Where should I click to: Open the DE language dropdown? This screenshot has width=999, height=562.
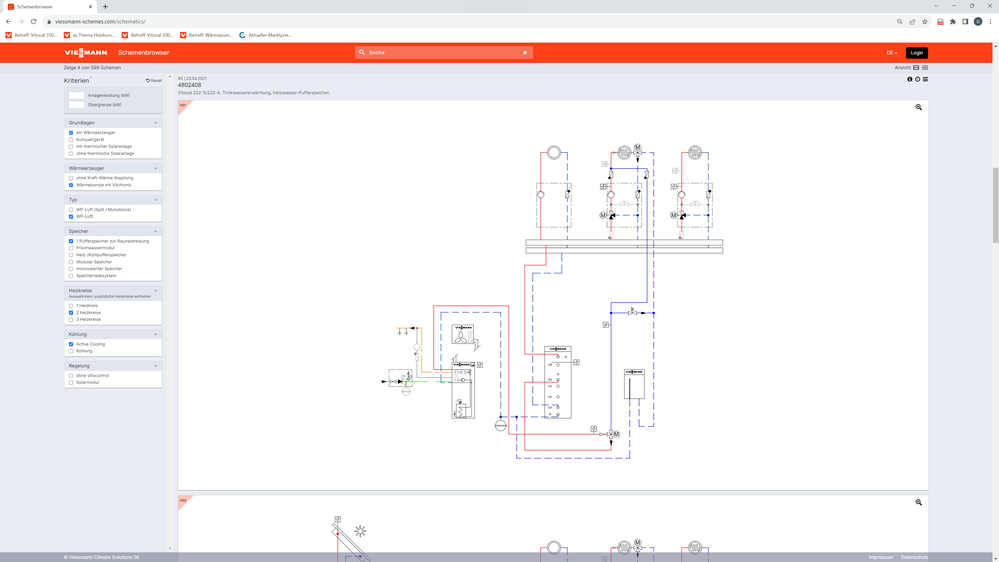pos(891,53)
